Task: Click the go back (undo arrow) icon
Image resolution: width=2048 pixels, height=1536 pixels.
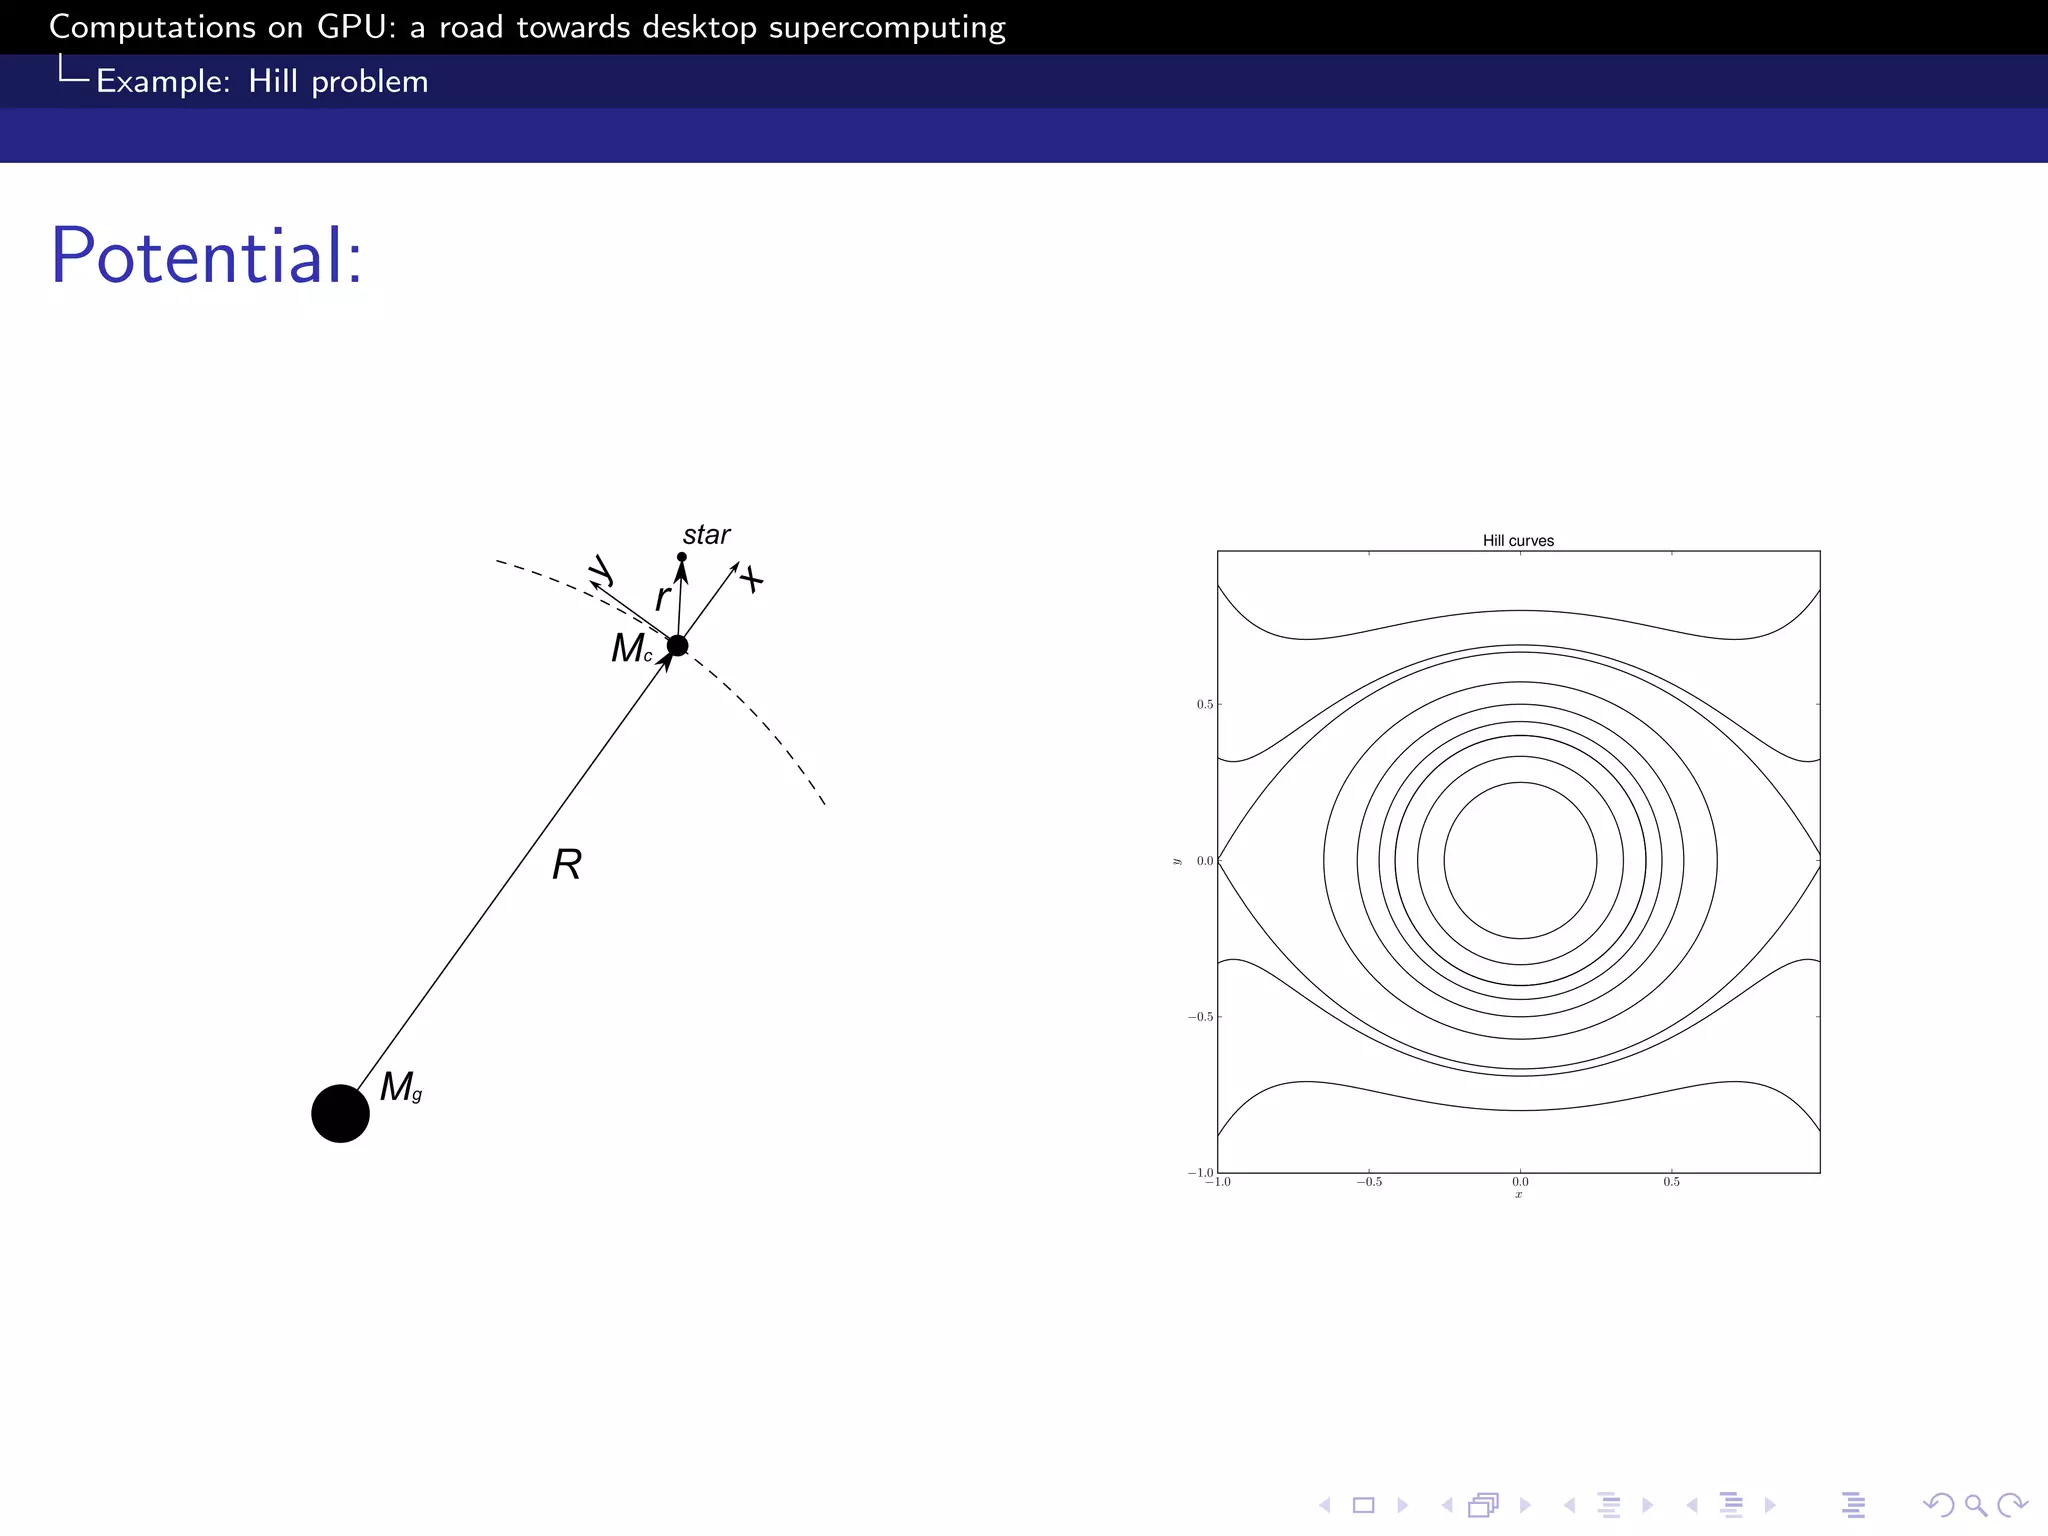Action: (x=1938, y=1505)
